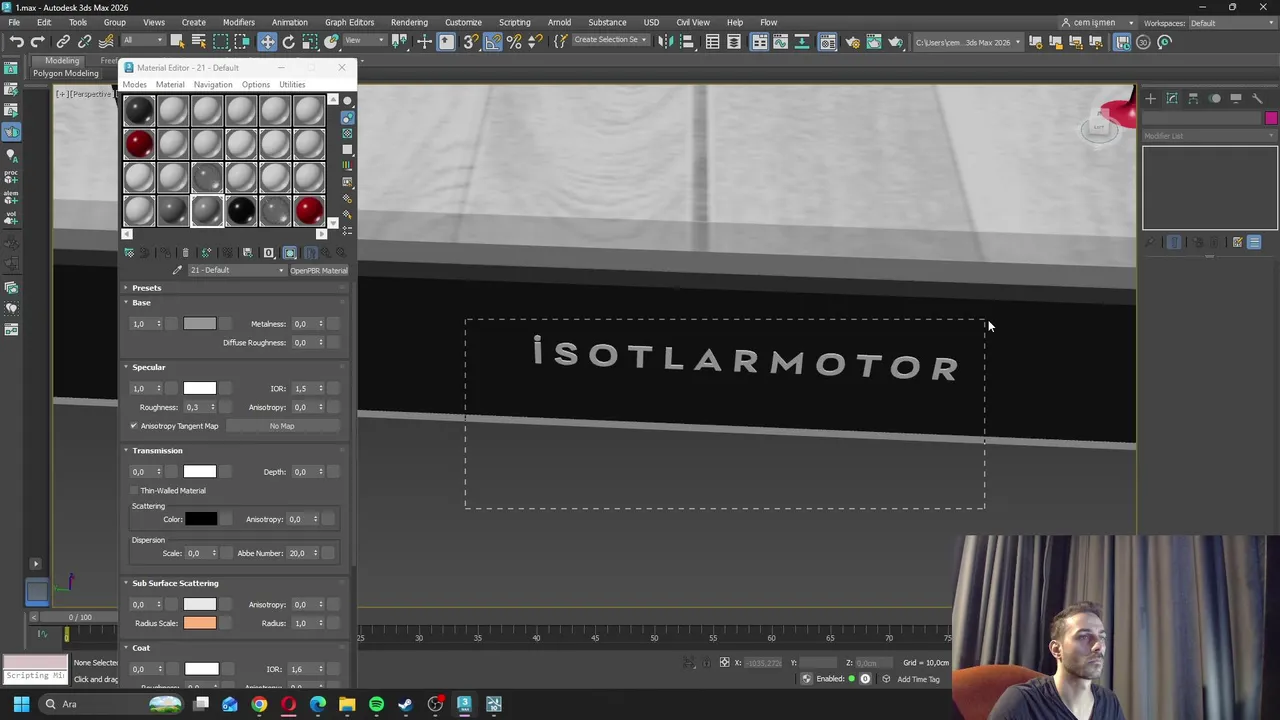
Task: Open Material Editor Navigation menu
Action: [x=212, y=85]
